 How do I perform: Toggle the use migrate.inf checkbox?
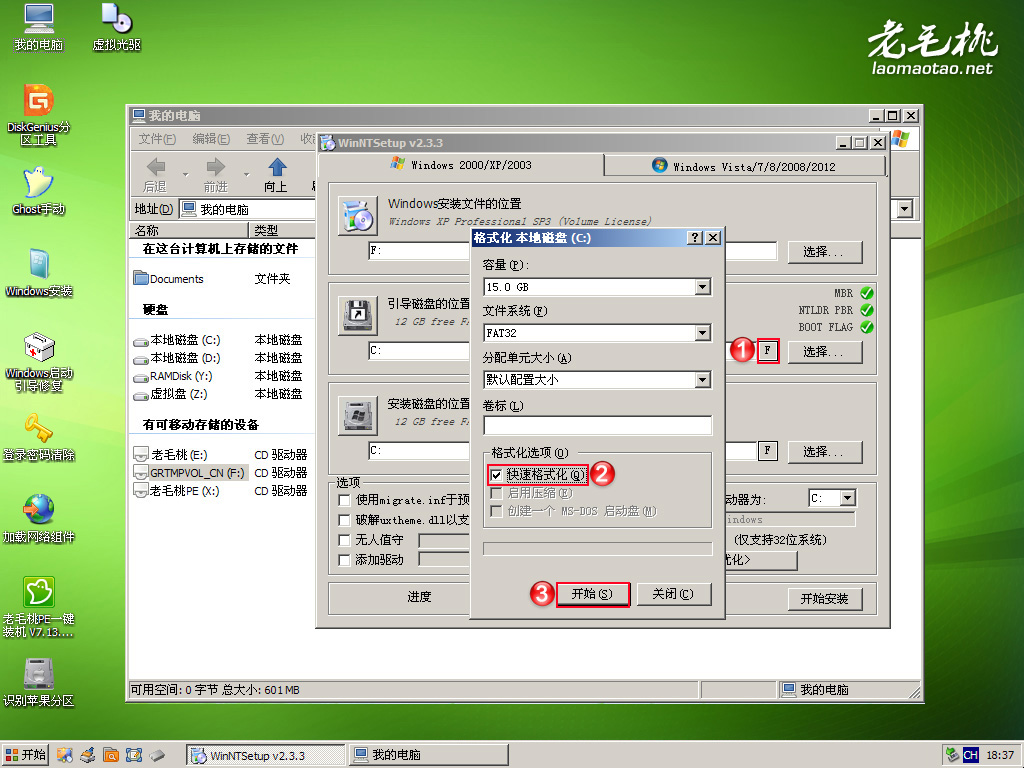click(x=344, y=500)
